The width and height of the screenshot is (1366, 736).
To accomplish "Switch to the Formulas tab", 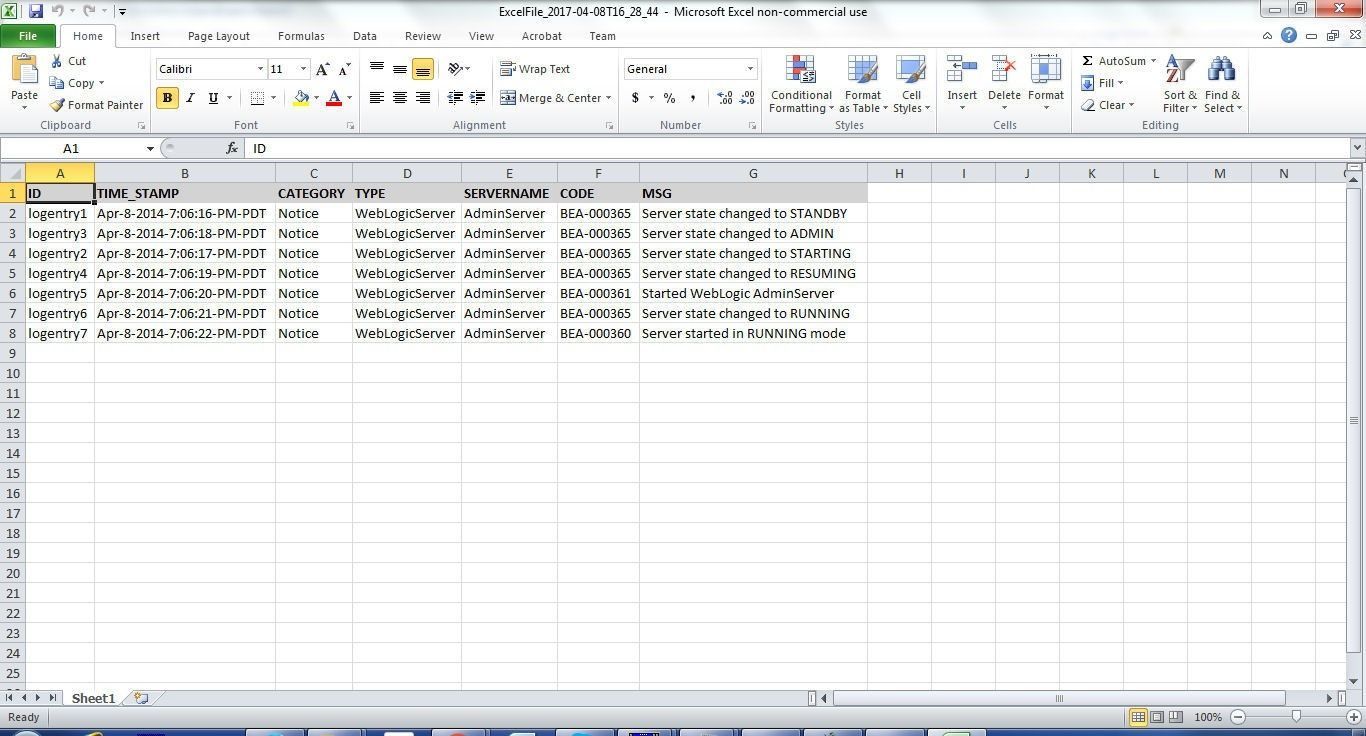I will pyautogui.click(x=301, y=36).
